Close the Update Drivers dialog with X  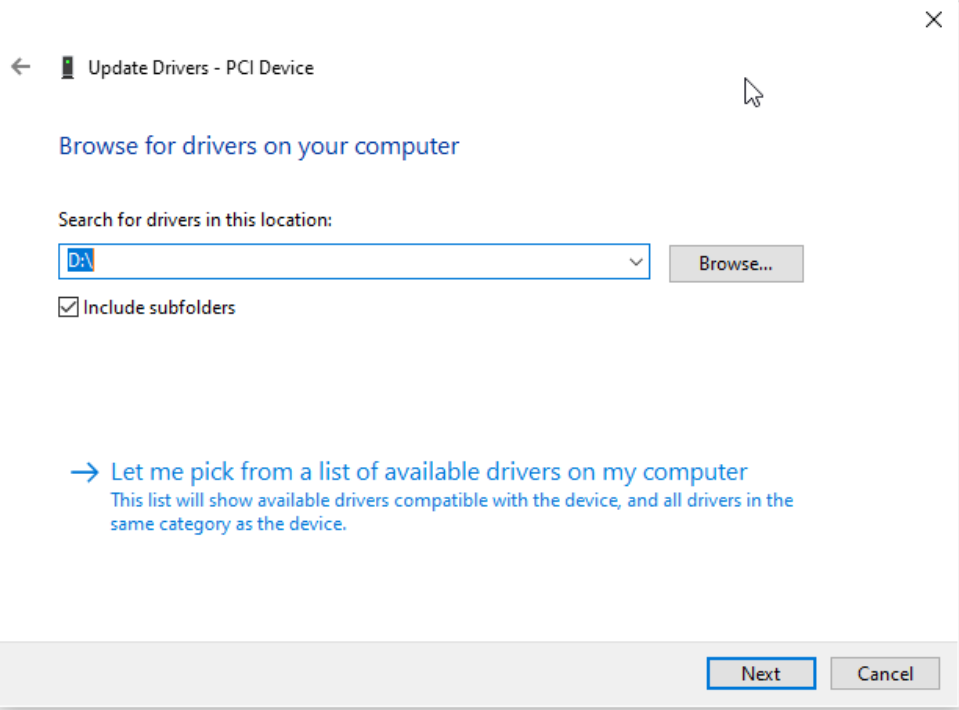tap(933, 19)
